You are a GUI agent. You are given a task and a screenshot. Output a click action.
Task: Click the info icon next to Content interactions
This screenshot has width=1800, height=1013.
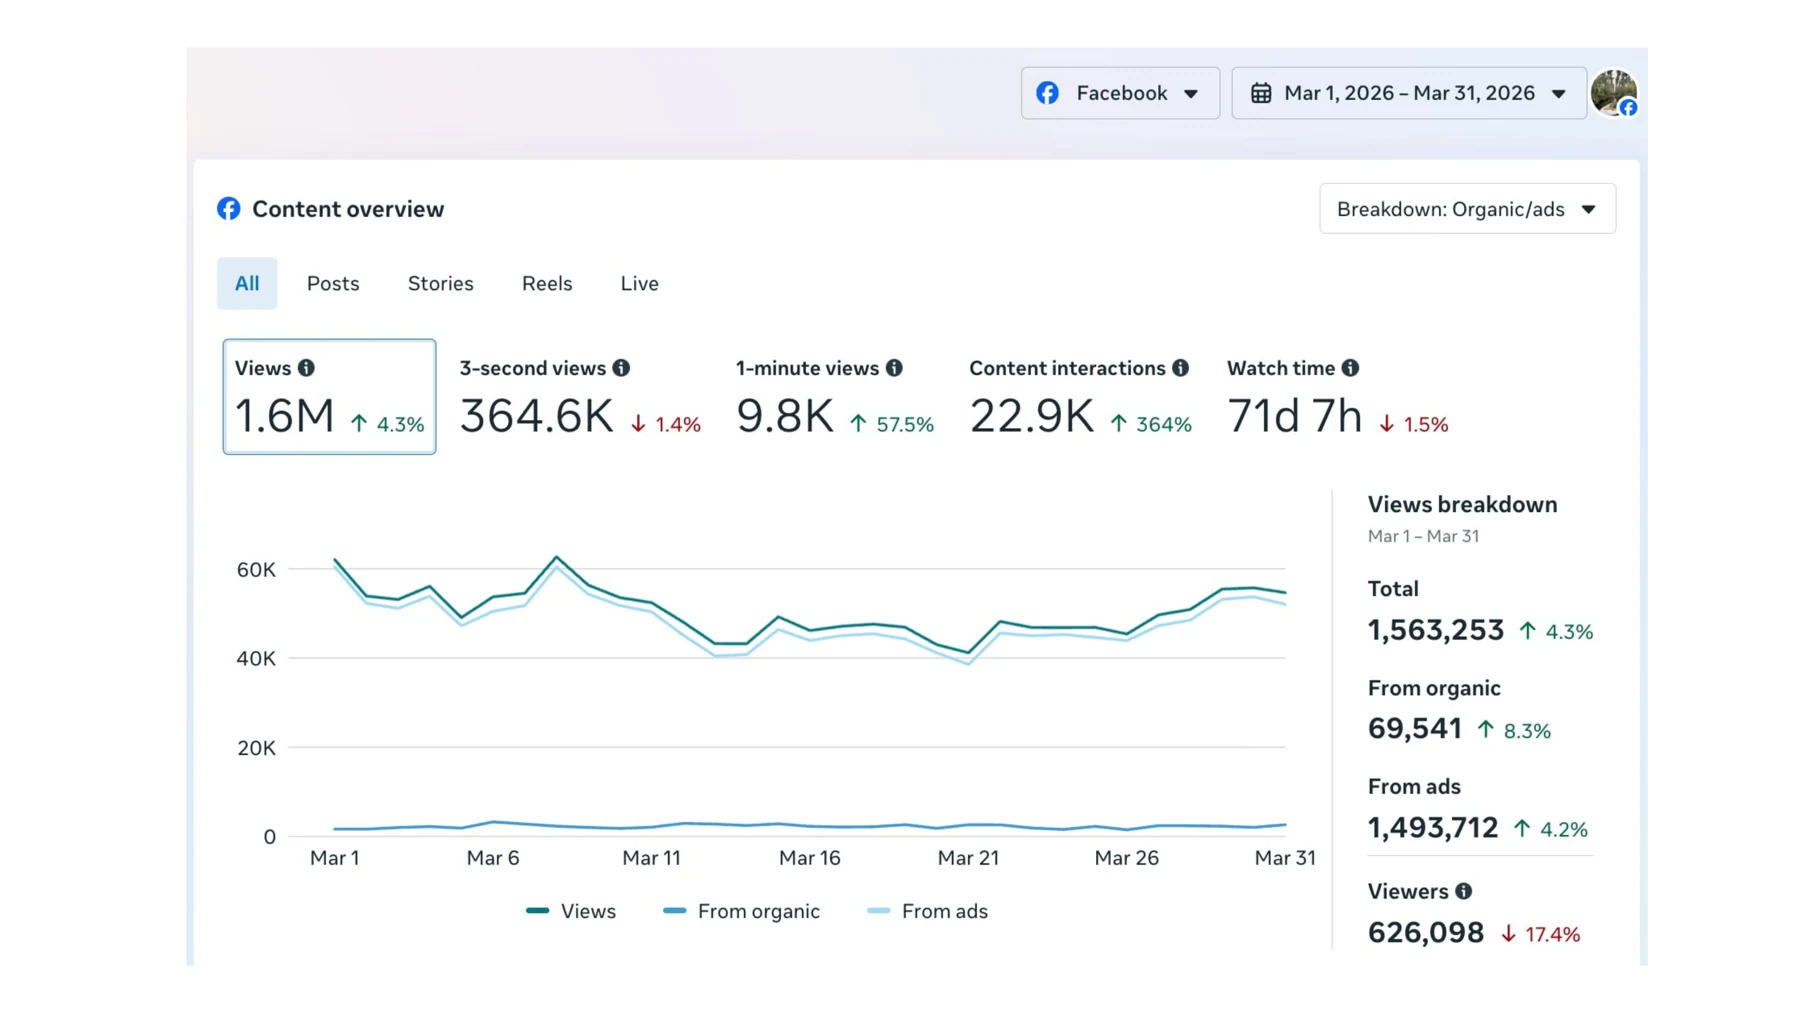pos(1180,368)
